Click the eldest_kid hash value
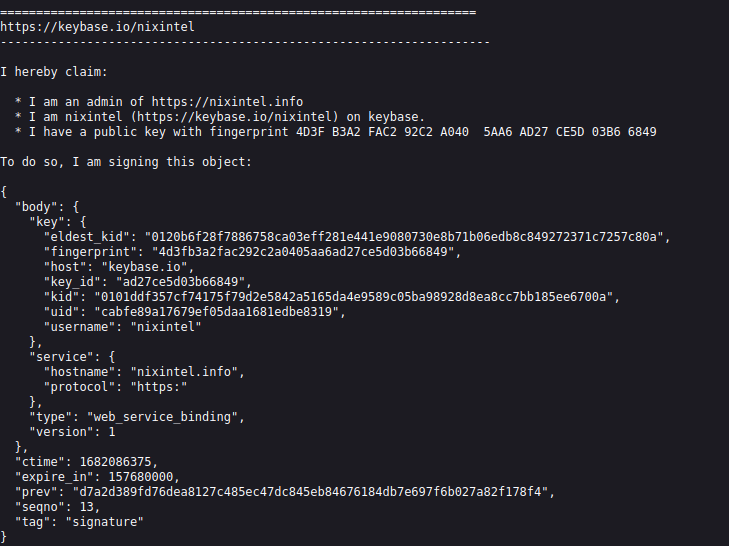The width and height of the screenshot is (729, 546). click(404, 237)
